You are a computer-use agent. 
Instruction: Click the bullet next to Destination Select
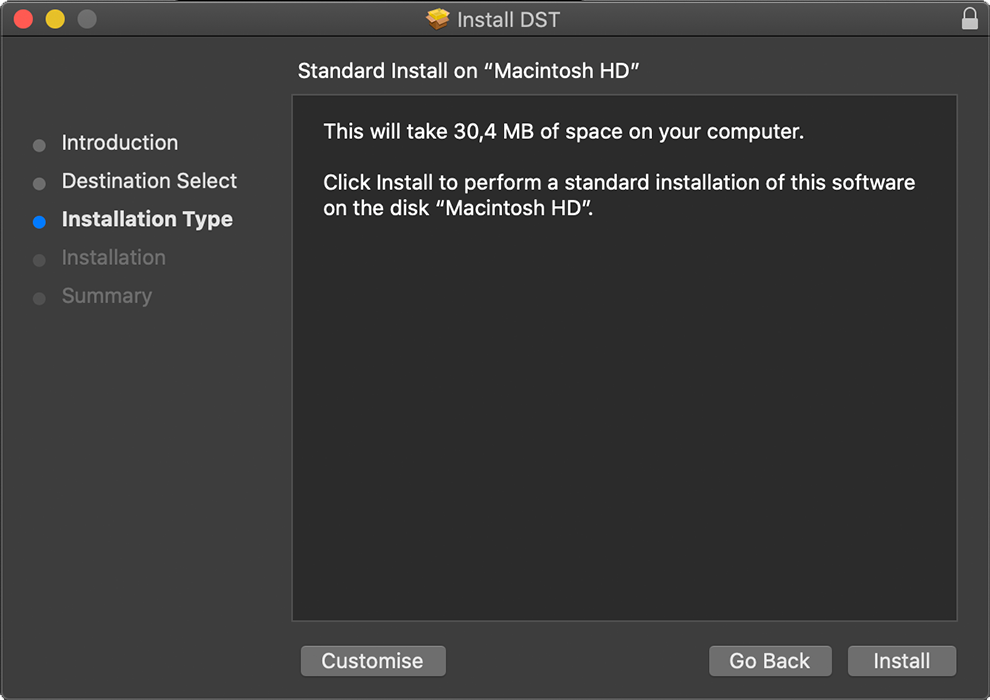40,184
